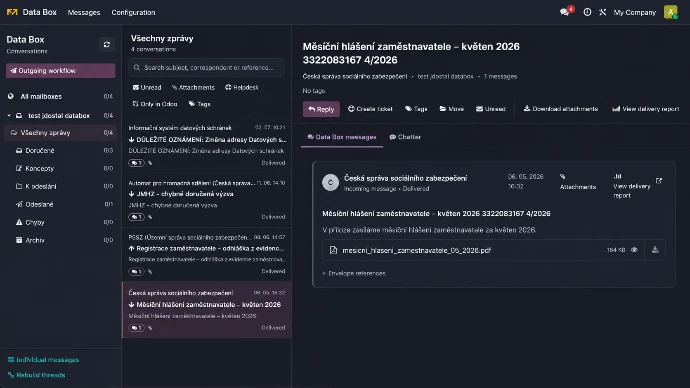
Task: Open Registrace zaměstnavatele conversation
Action: [207, 255]
